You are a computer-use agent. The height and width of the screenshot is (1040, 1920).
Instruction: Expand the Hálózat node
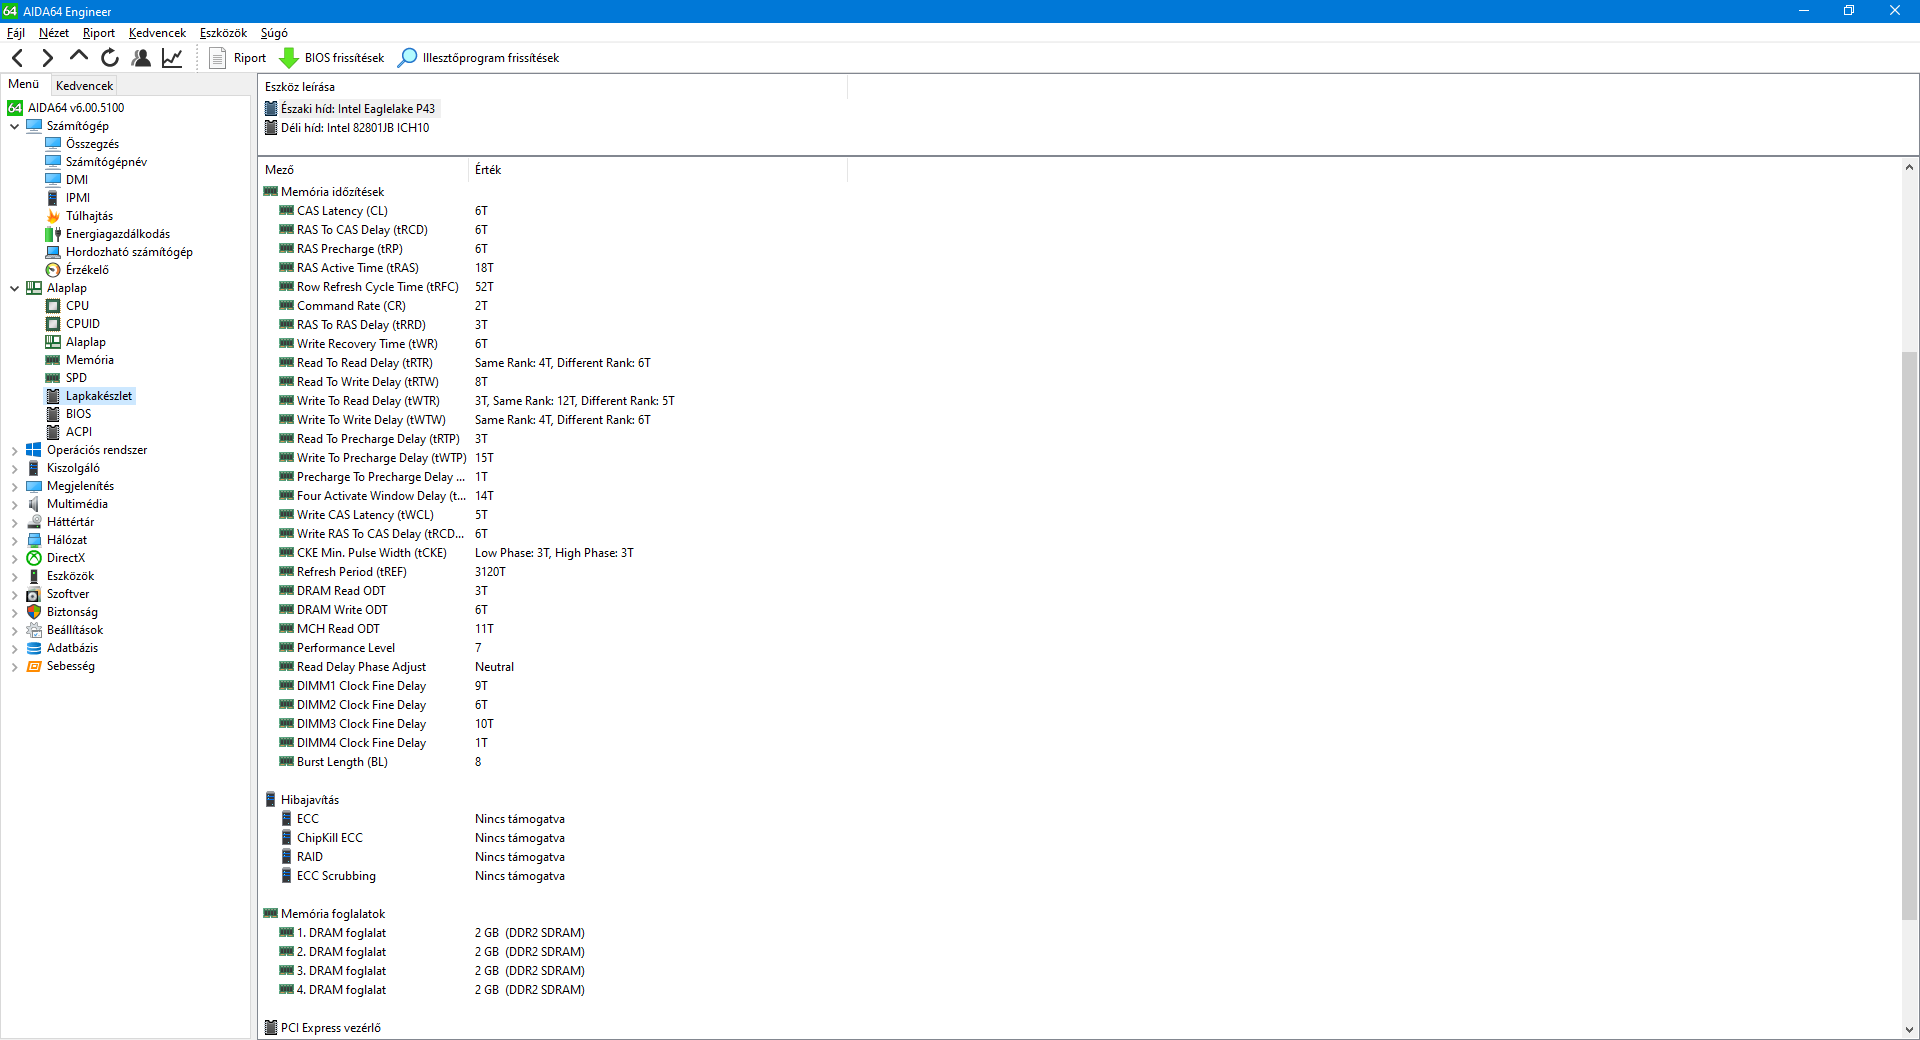15,541
